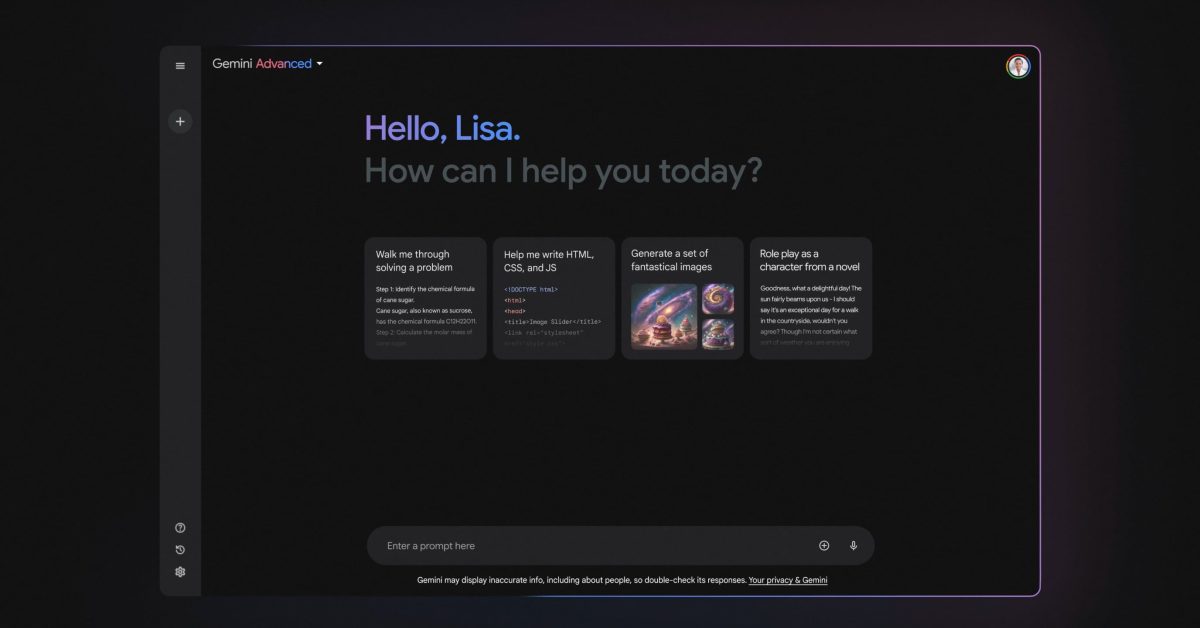
Task: Open Help via the question mark icon
Action: pyautogui.click(x=180, y=527)
